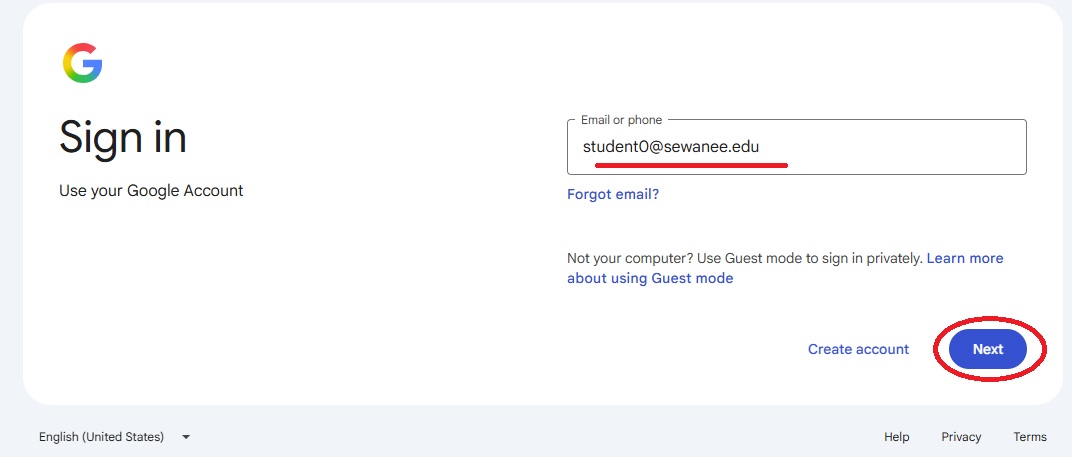The width and height of the screenshot is (1072, 457).
Task: Click the language selector dropdown arrow
Action: 186,436
